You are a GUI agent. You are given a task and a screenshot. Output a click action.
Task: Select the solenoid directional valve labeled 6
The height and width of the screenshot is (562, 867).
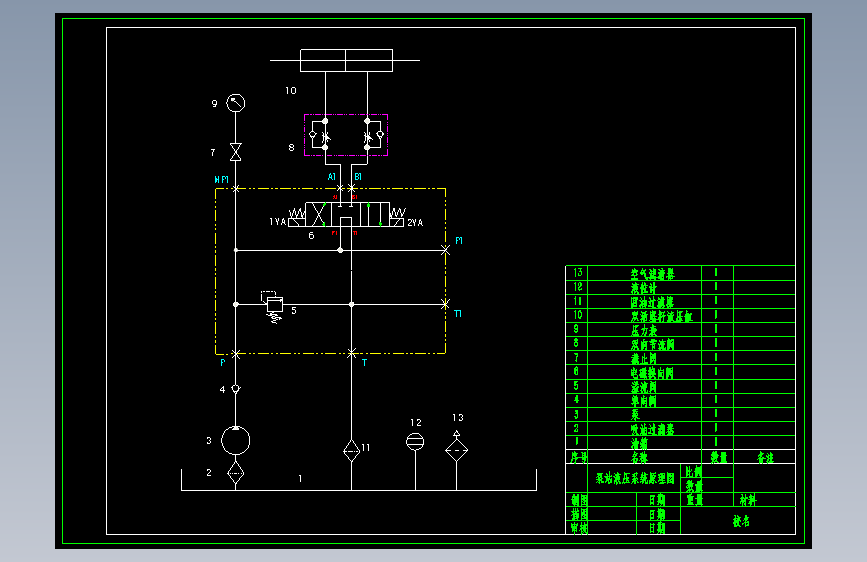point(347,215)
